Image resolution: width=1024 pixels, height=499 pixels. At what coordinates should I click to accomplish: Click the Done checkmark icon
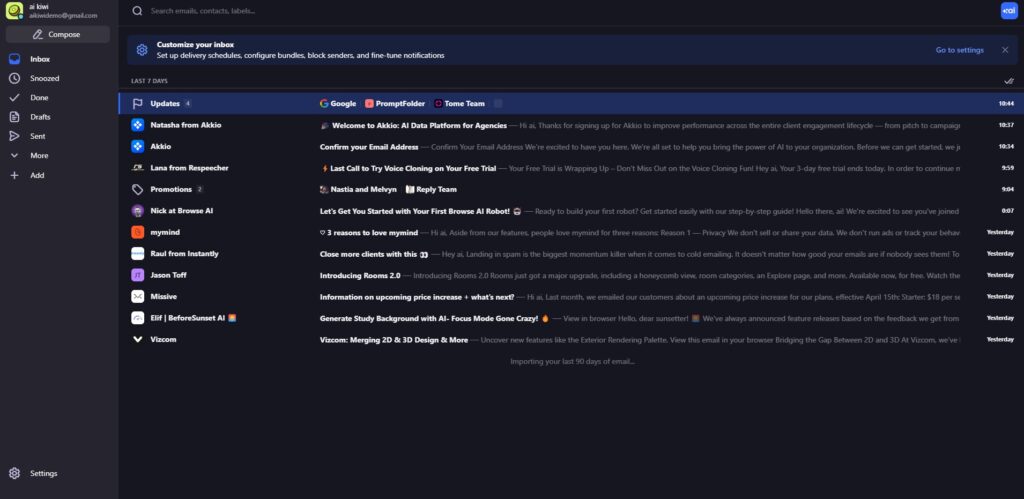tap(14, 98)
